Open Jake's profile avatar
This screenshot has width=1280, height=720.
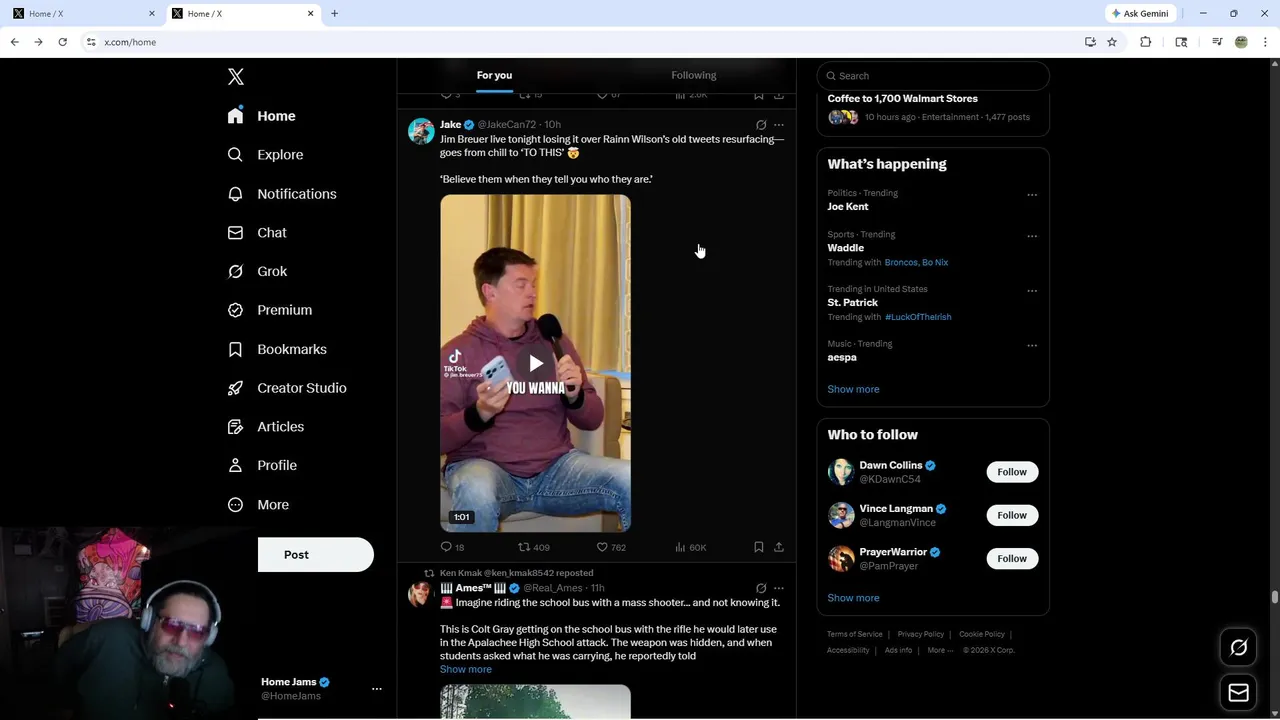(421, 131)
